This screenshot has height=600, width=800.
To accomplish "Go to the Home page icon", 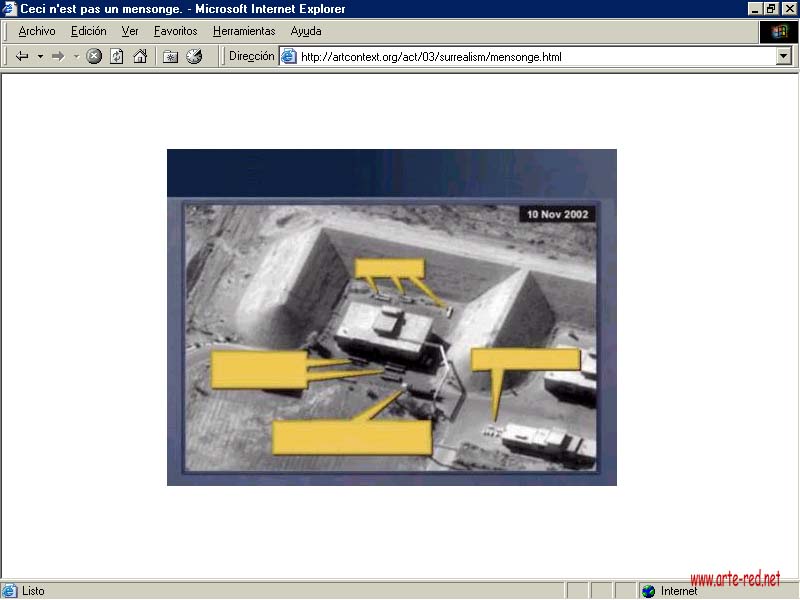I will [x=140, y=57].
